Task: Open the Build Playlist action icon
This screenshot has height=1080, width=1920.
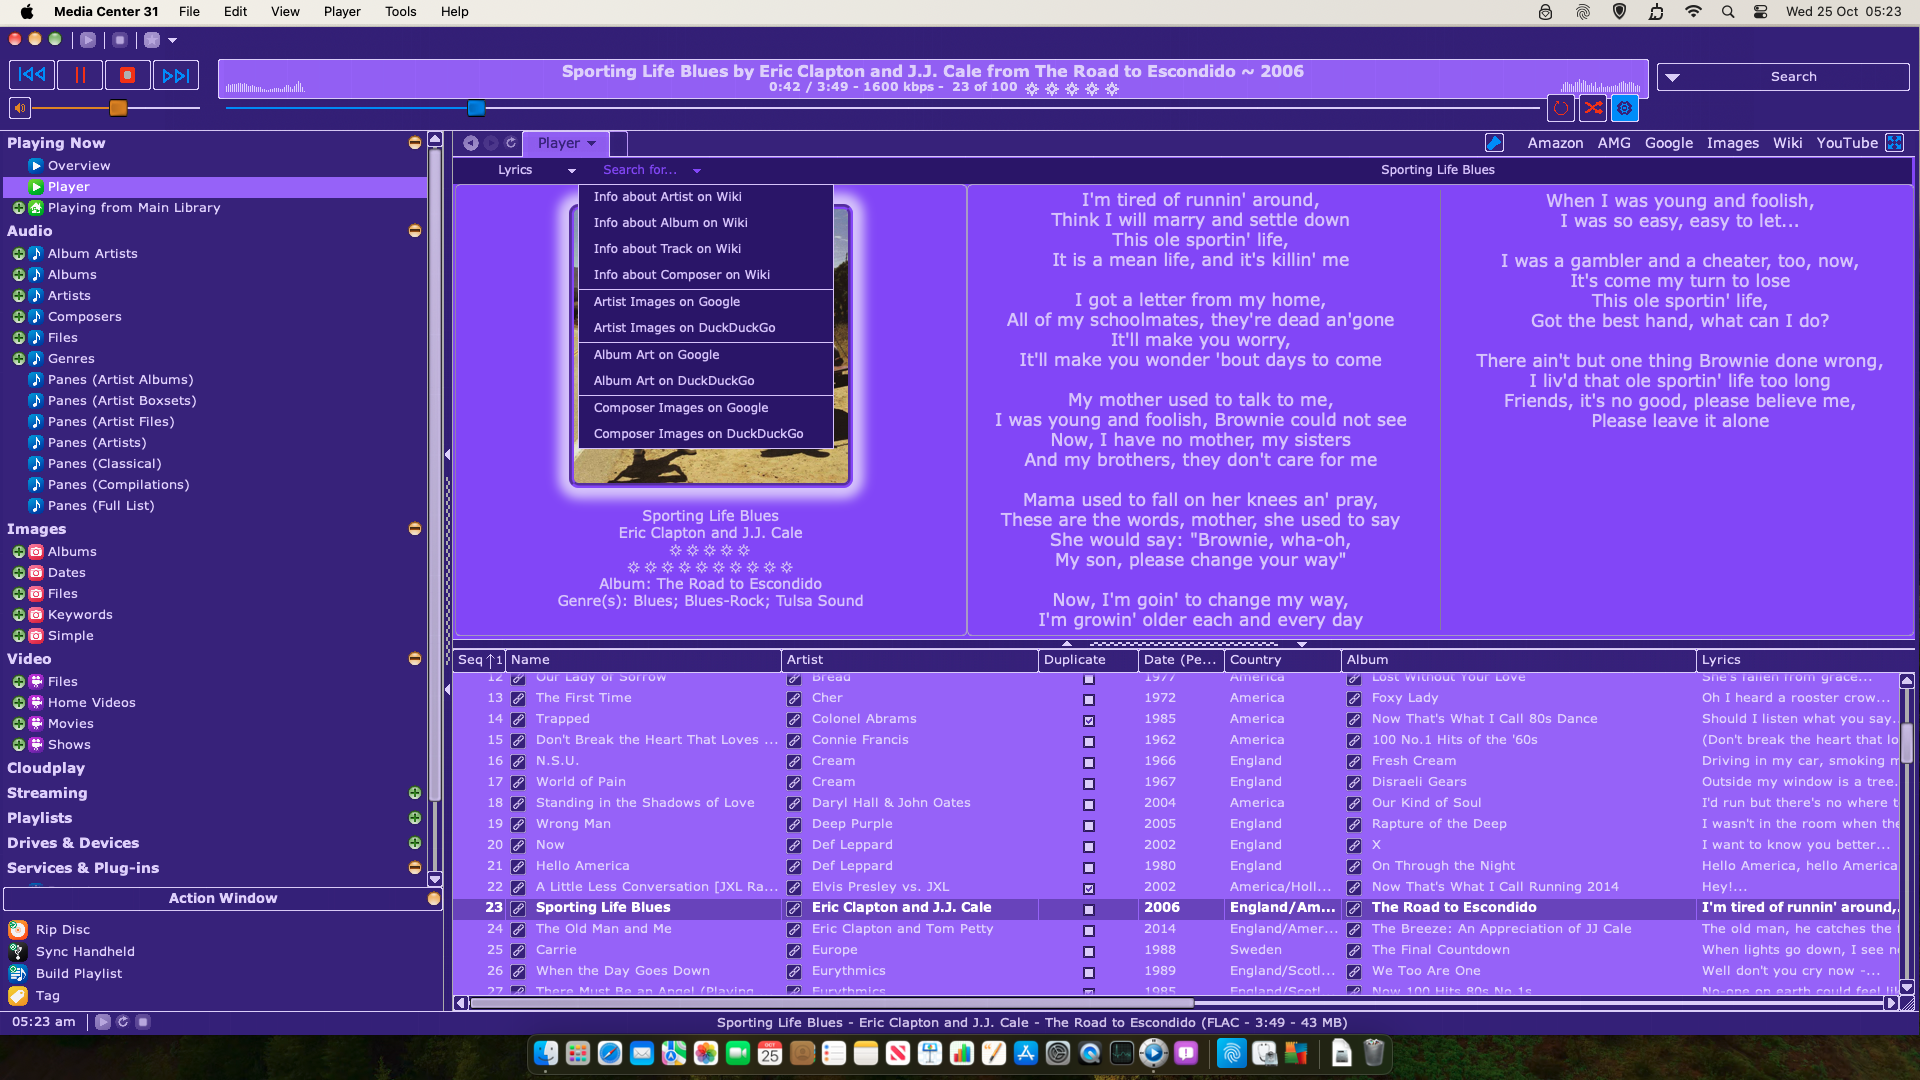Action: coord(18,974)
